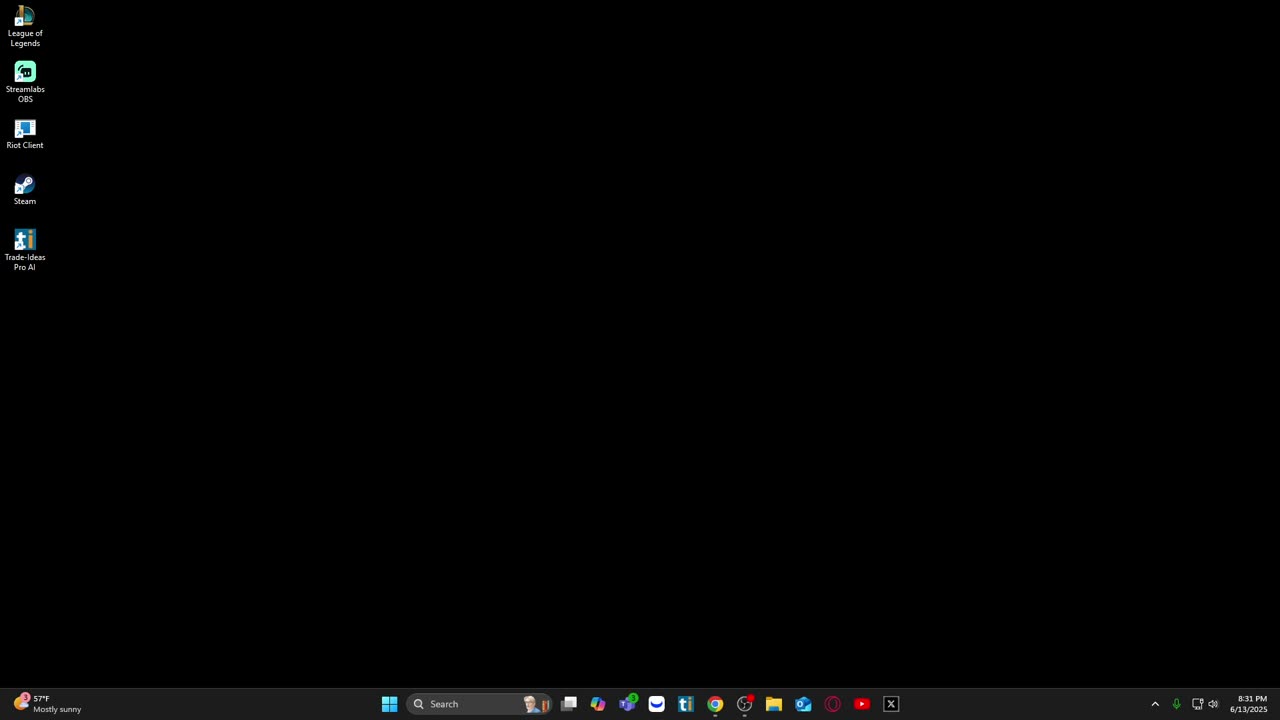
Task: Launch Streamlabs OBS from desktop
Action: coord(25,83)
